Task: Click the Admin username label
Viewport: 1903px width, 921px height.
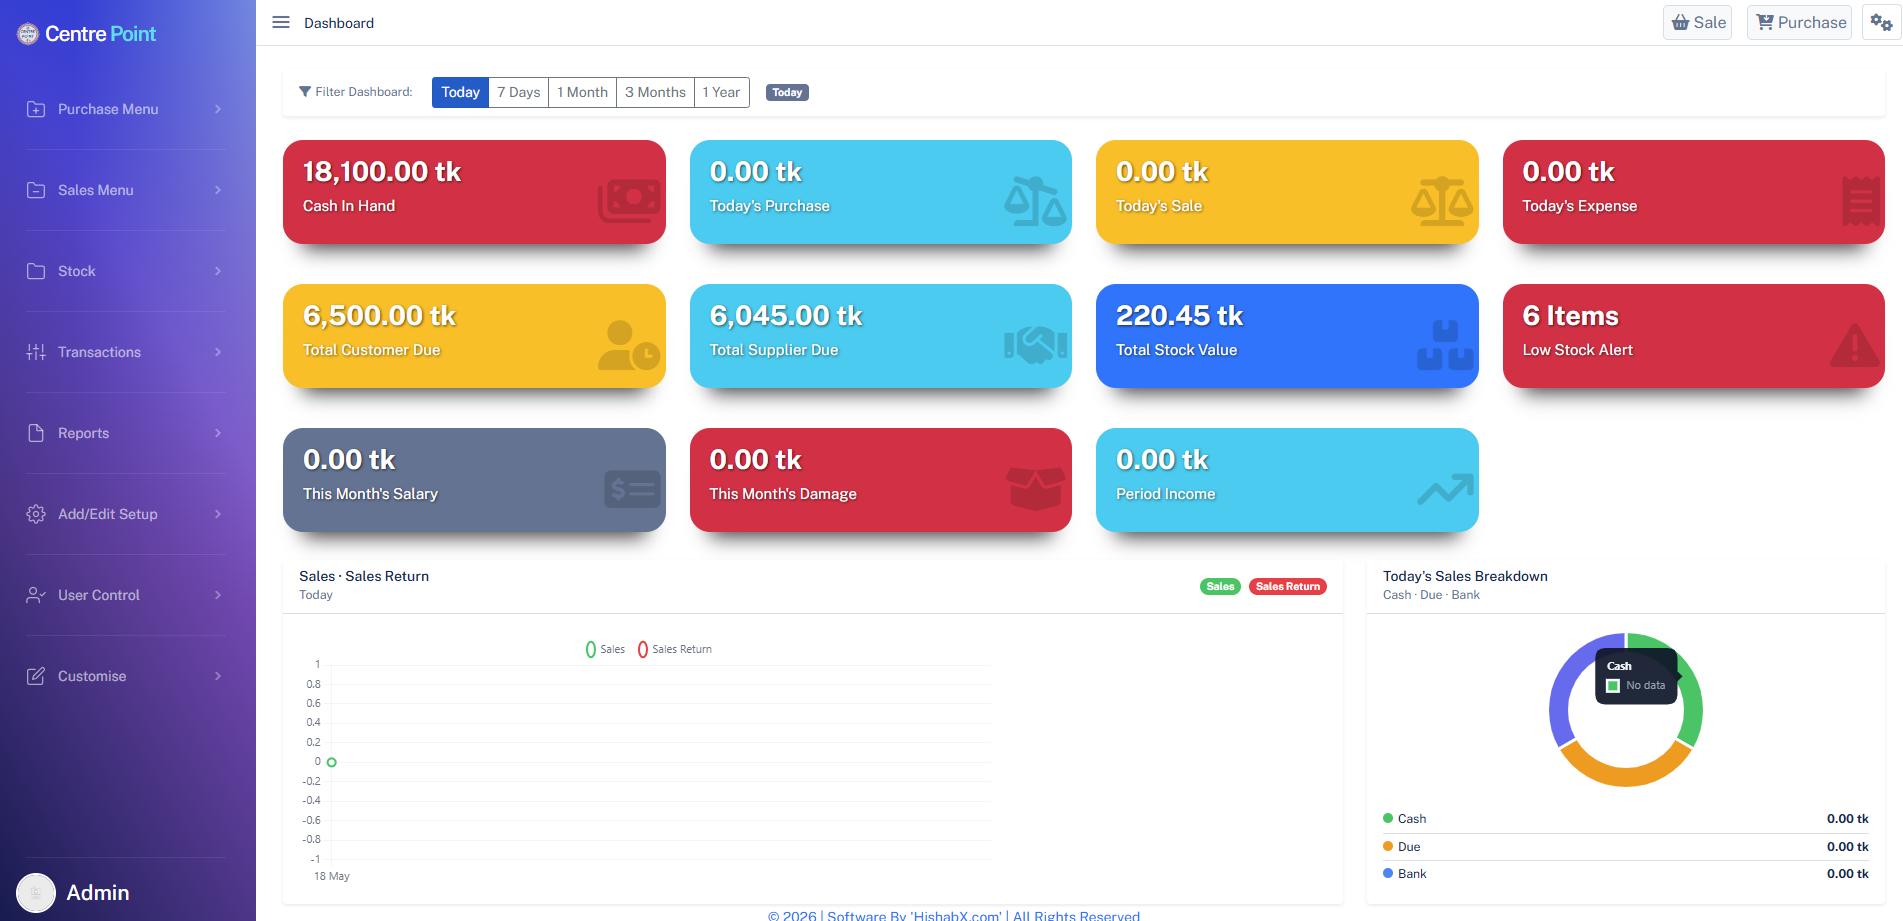Action: pyautogui.click(x=98, y=893)
